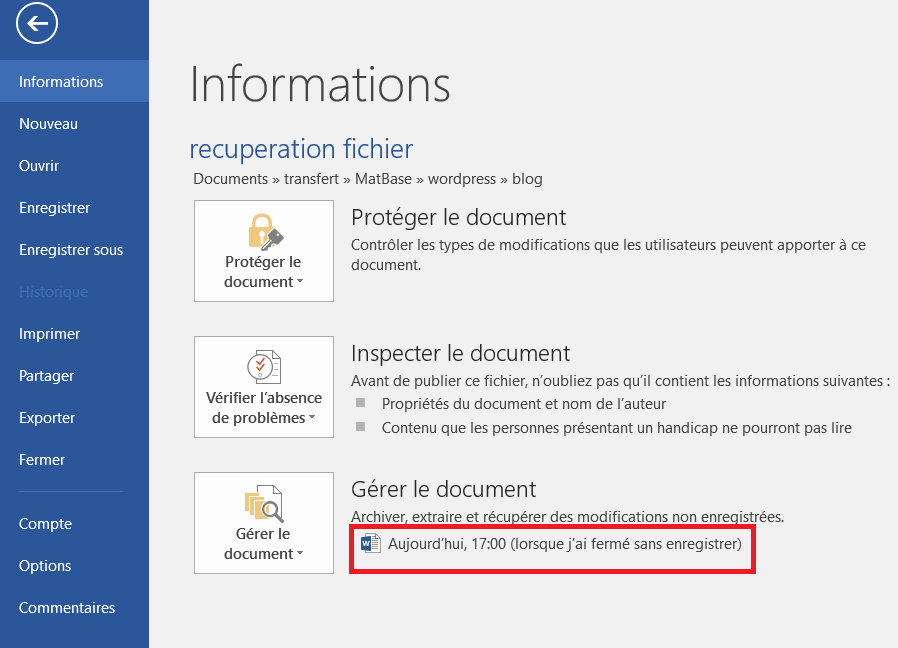This screenshot has height=648, width=898.
Task: Open the unsaved version from Aujourd'hui 17:00
Action: (552, 544)
